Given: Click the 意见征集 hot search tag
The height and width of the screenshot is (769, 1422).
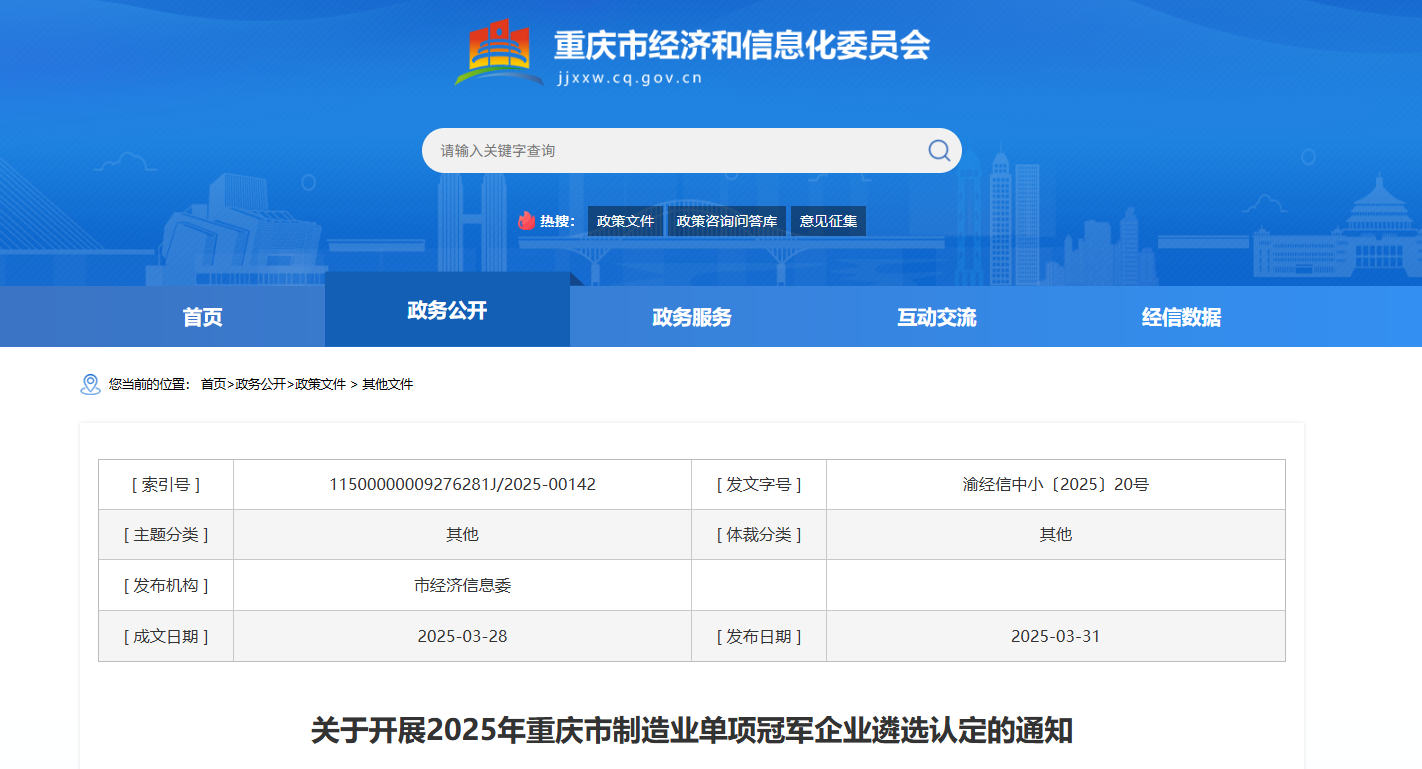Looking at the screenshot, I should click(828, 221).
